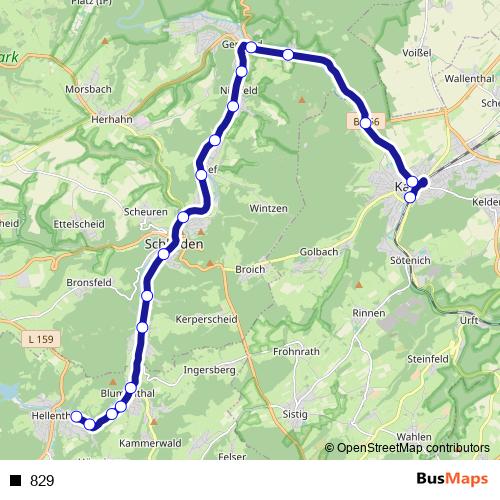Select the stop marker left of Kerperscheid
This screenshot has height=500, width=500.
click(142, 328)
